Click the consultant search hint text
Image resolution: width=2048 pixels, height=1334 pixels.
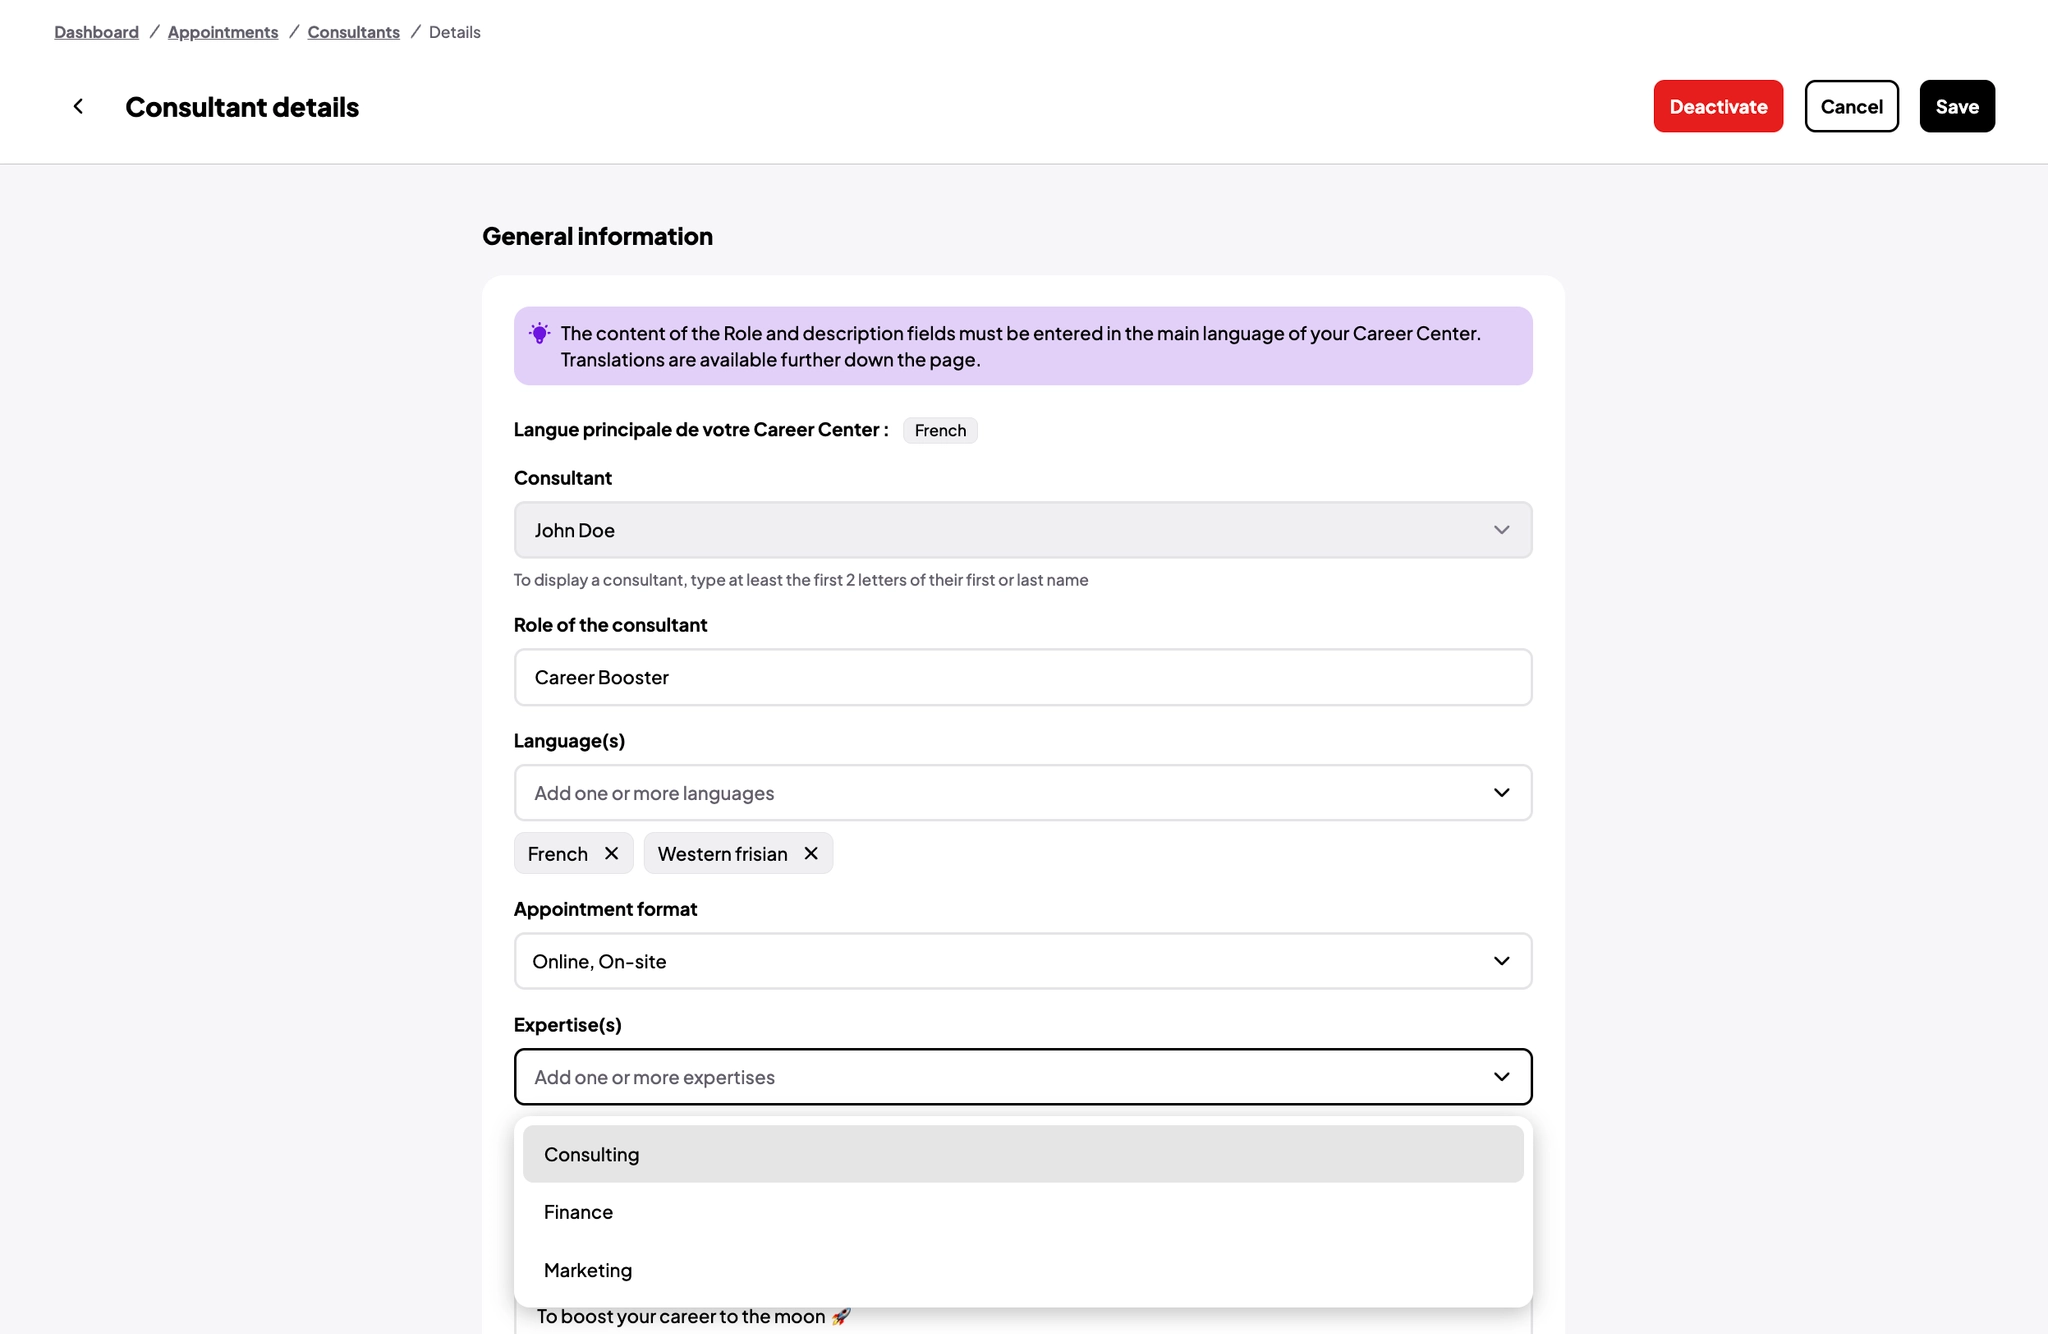pos(801,580)
